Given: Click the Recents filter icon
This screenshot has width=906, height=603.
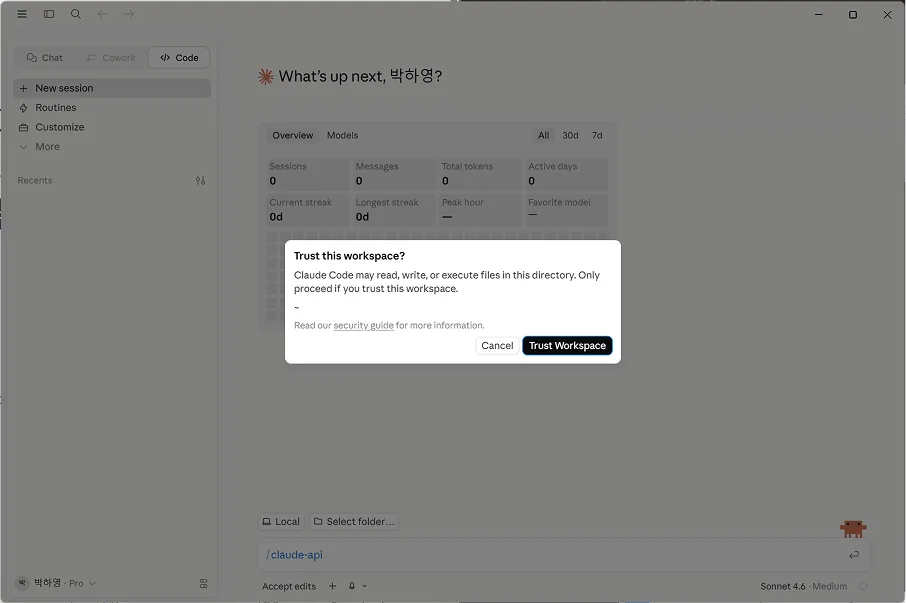Looking at the screenshot, I should point(200,181).
